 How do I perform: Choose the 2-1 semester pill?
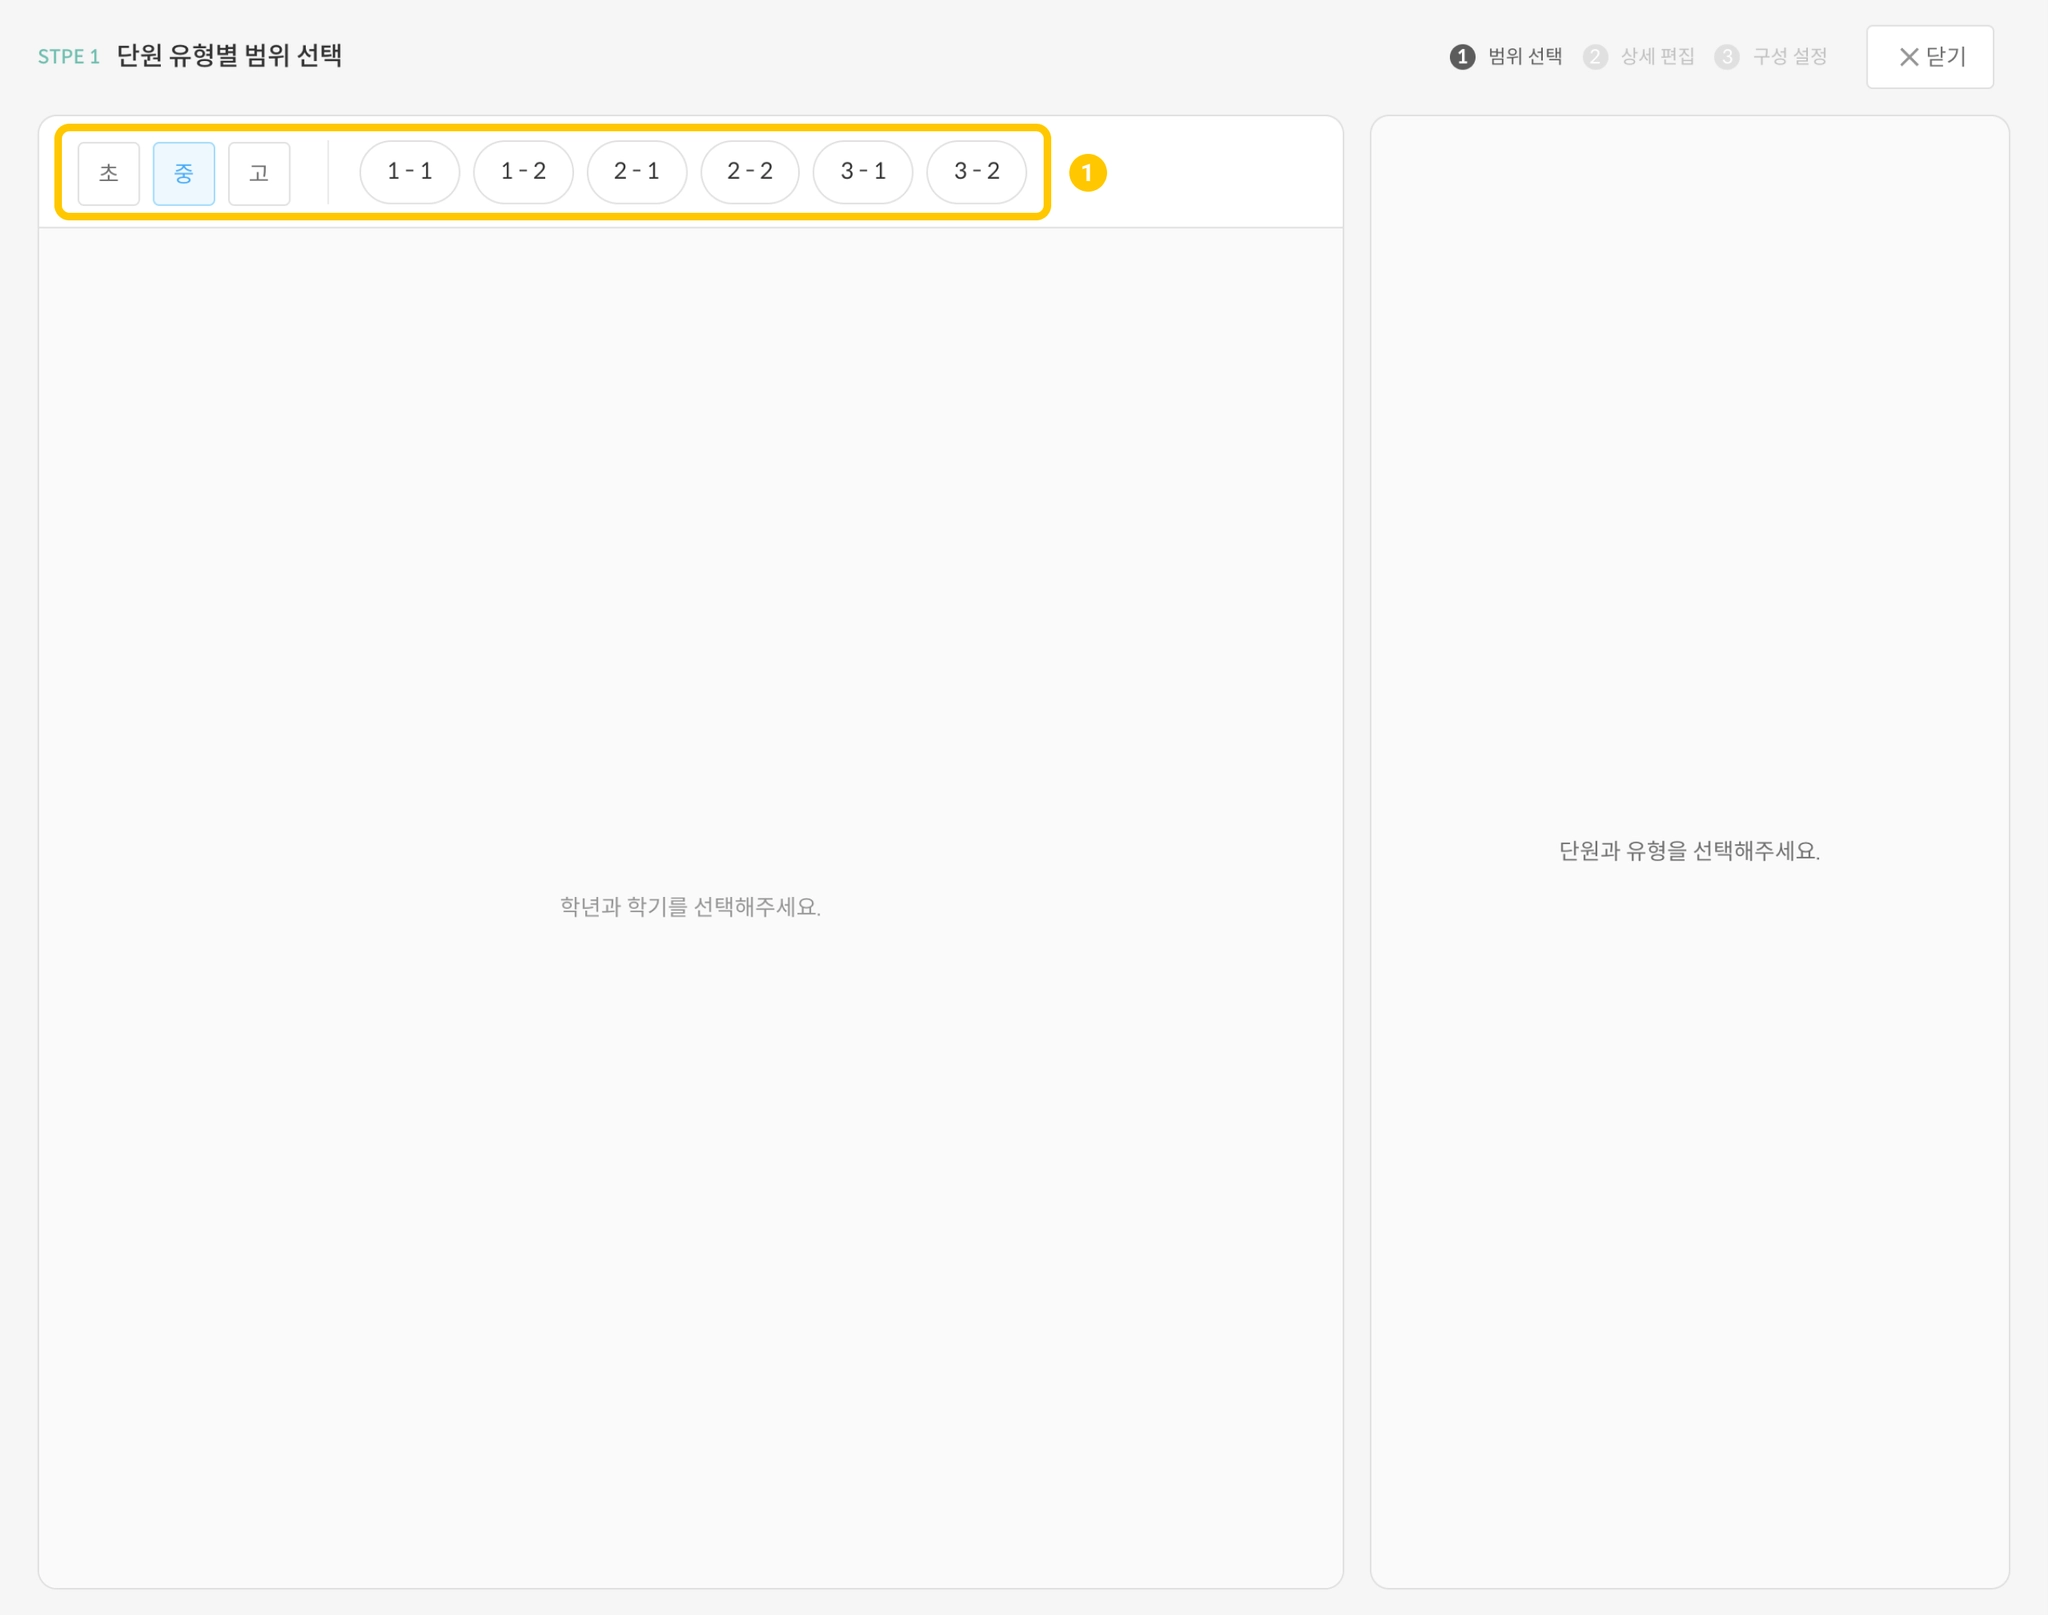click(636, 172)
